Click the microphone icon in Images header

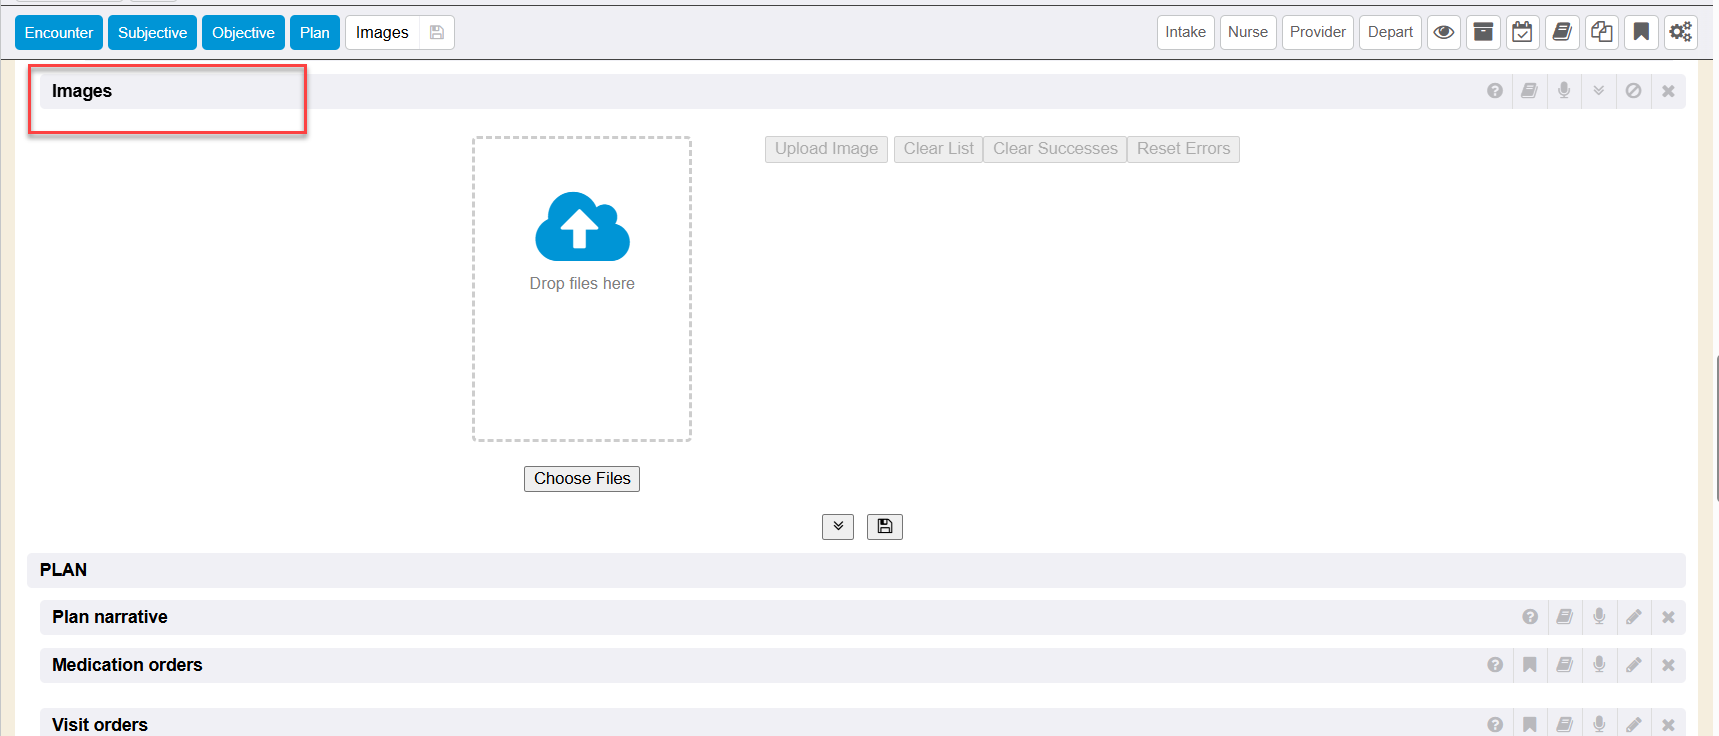(x=1564, y=91)
